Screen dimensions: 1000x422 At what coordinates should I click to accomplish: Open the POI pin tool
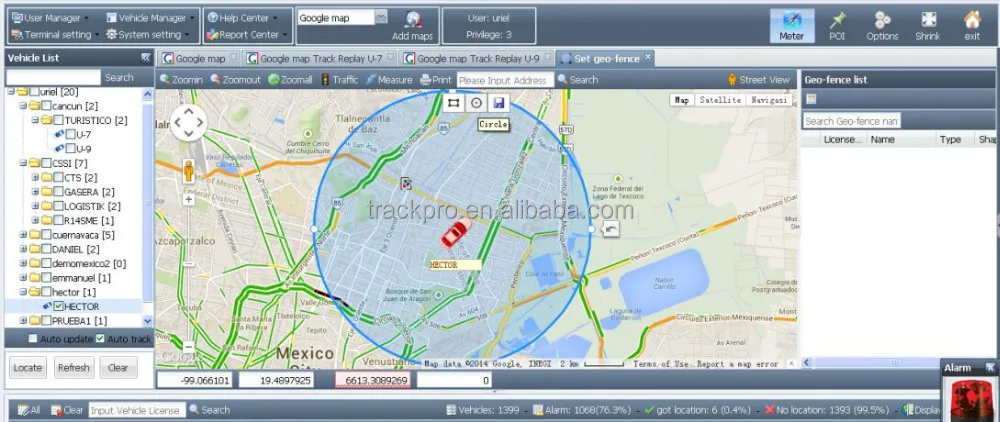coord(837,25)
